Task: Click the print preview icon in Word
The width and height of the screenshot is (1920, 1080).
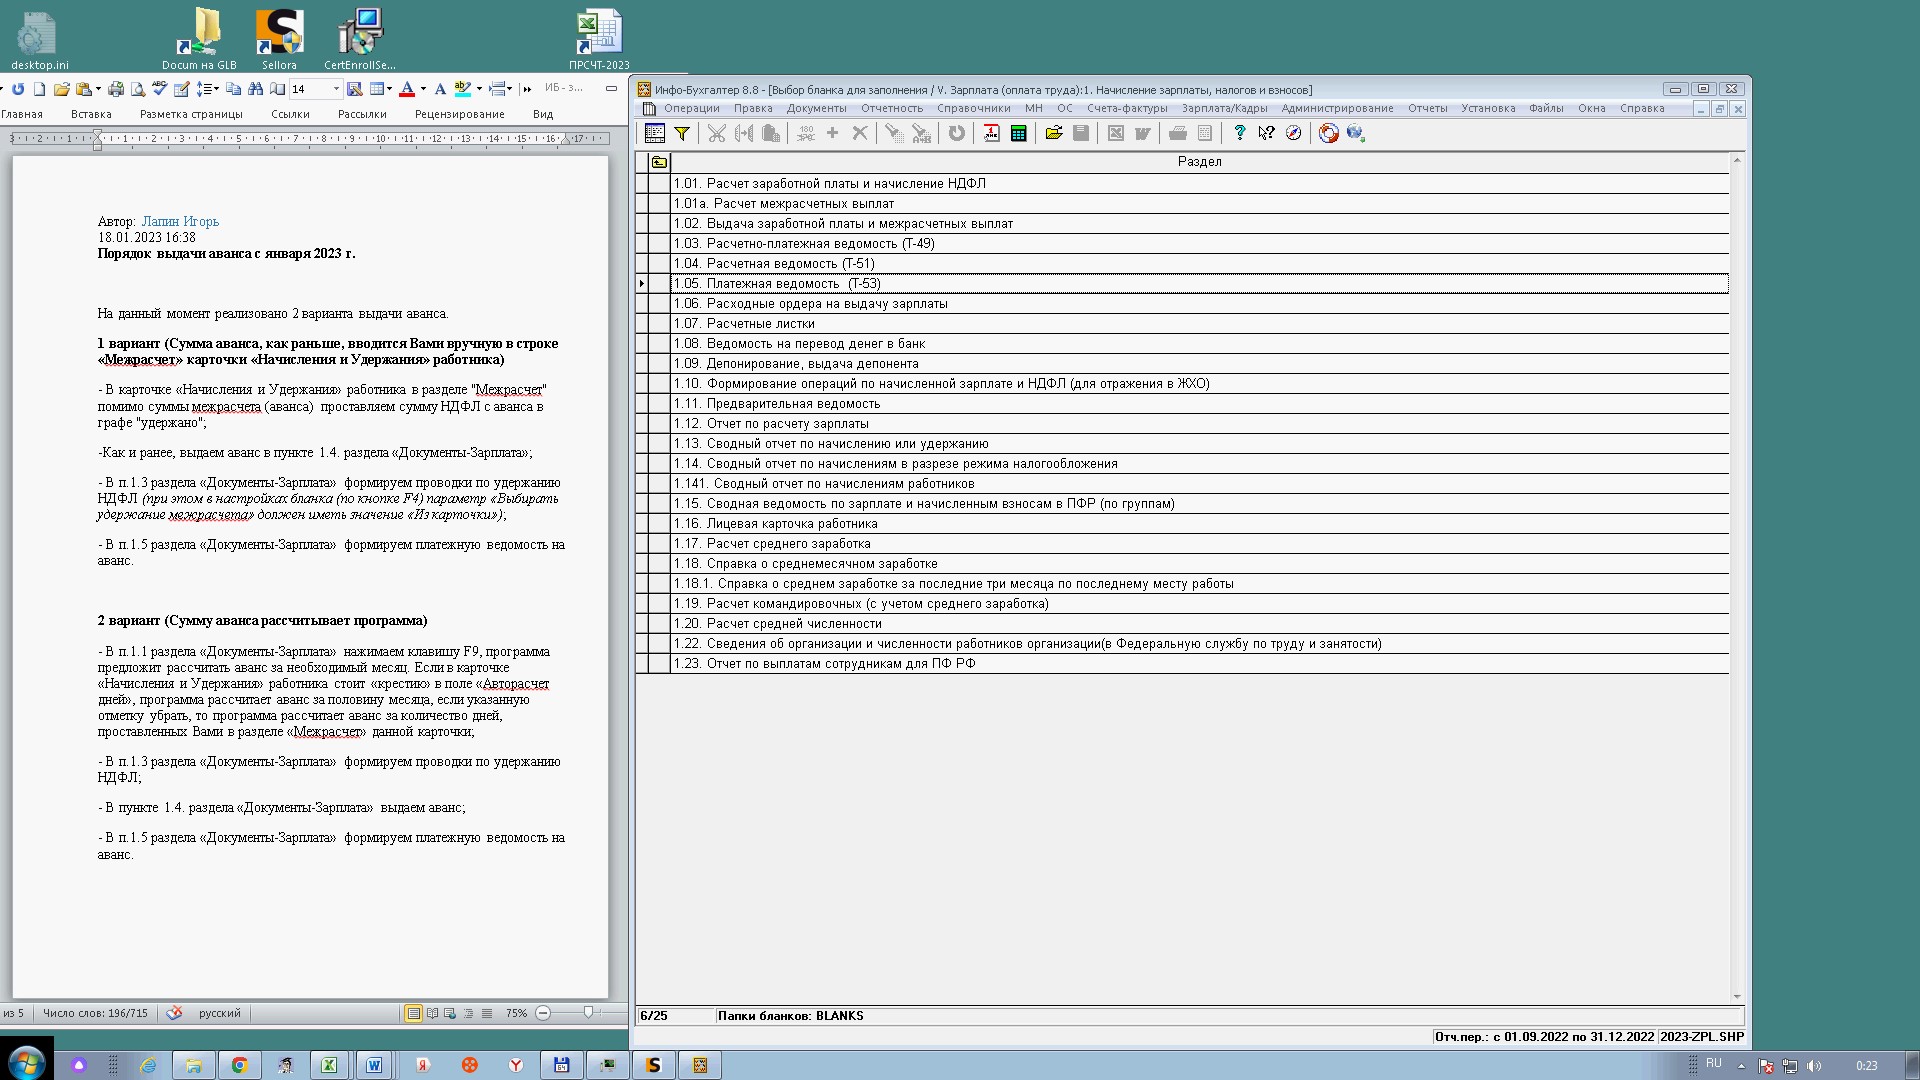Action: [x=138, y=89]
